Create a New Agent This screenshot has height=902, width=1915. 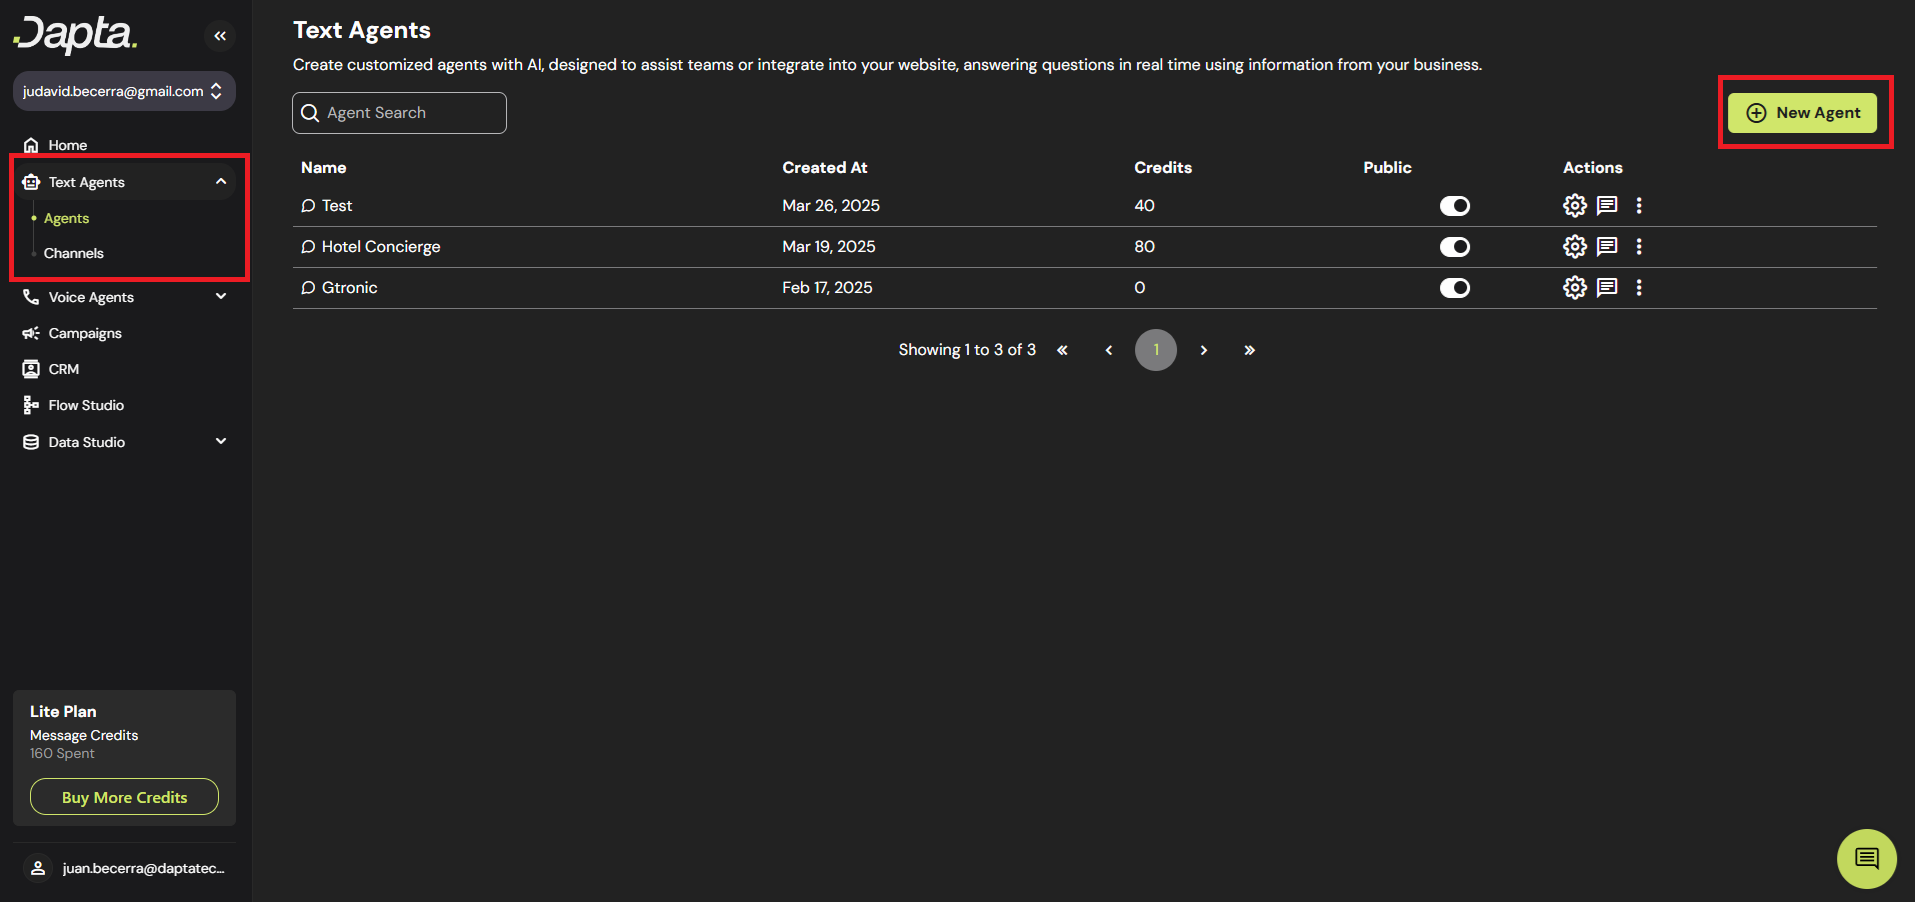point(1802,113)
